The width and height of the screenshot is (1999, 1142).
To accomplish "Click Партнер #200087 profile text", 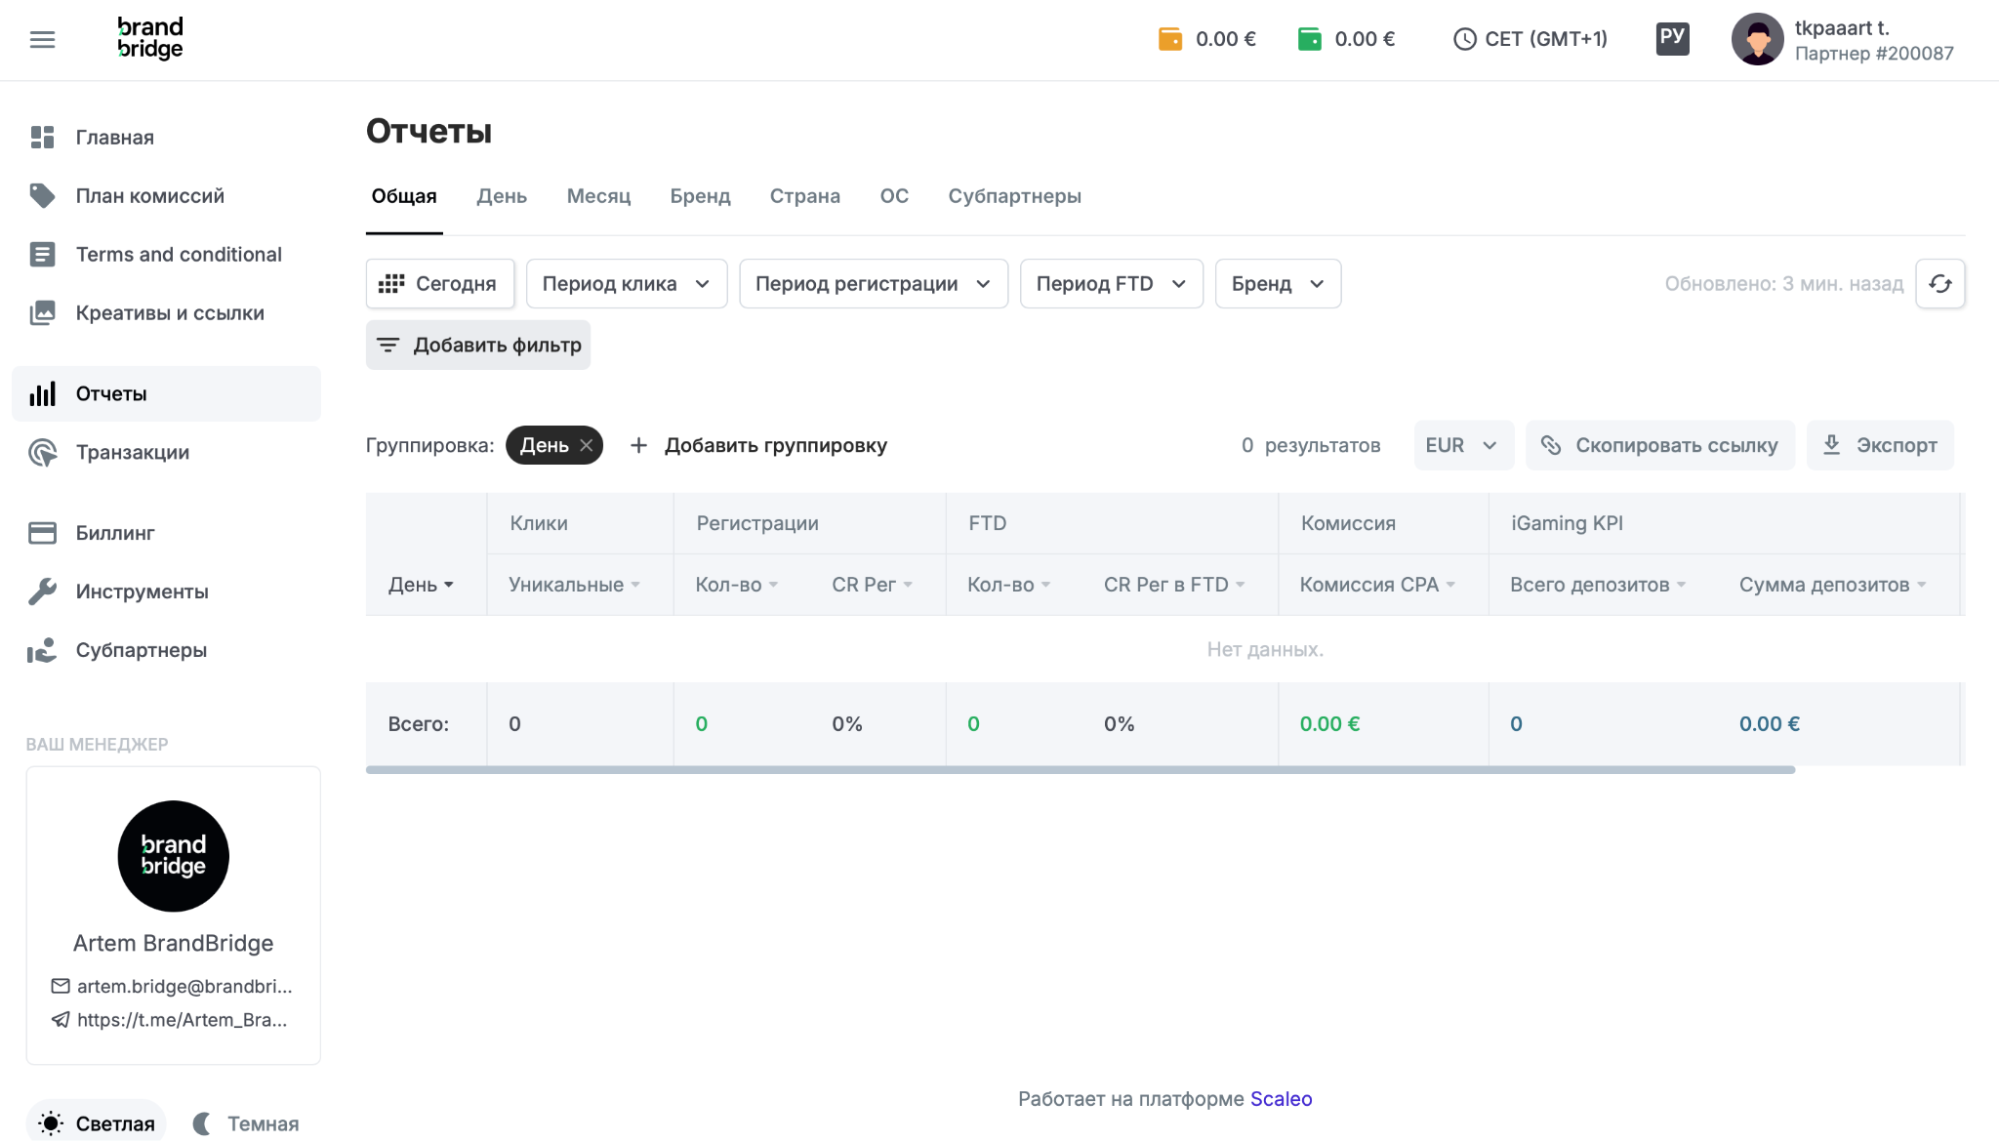I will click(x=1874, y=54).
